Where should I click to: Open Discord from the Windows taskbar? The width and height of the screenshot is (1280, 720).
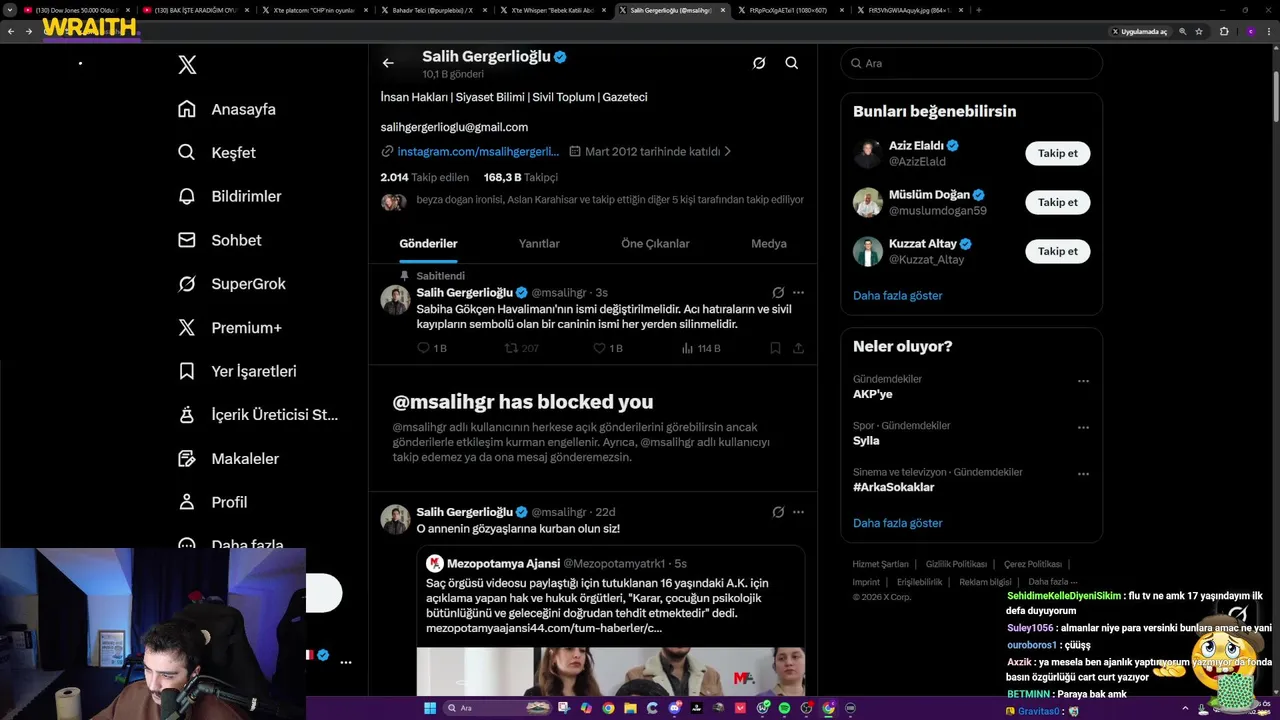[x=675, y=708]
